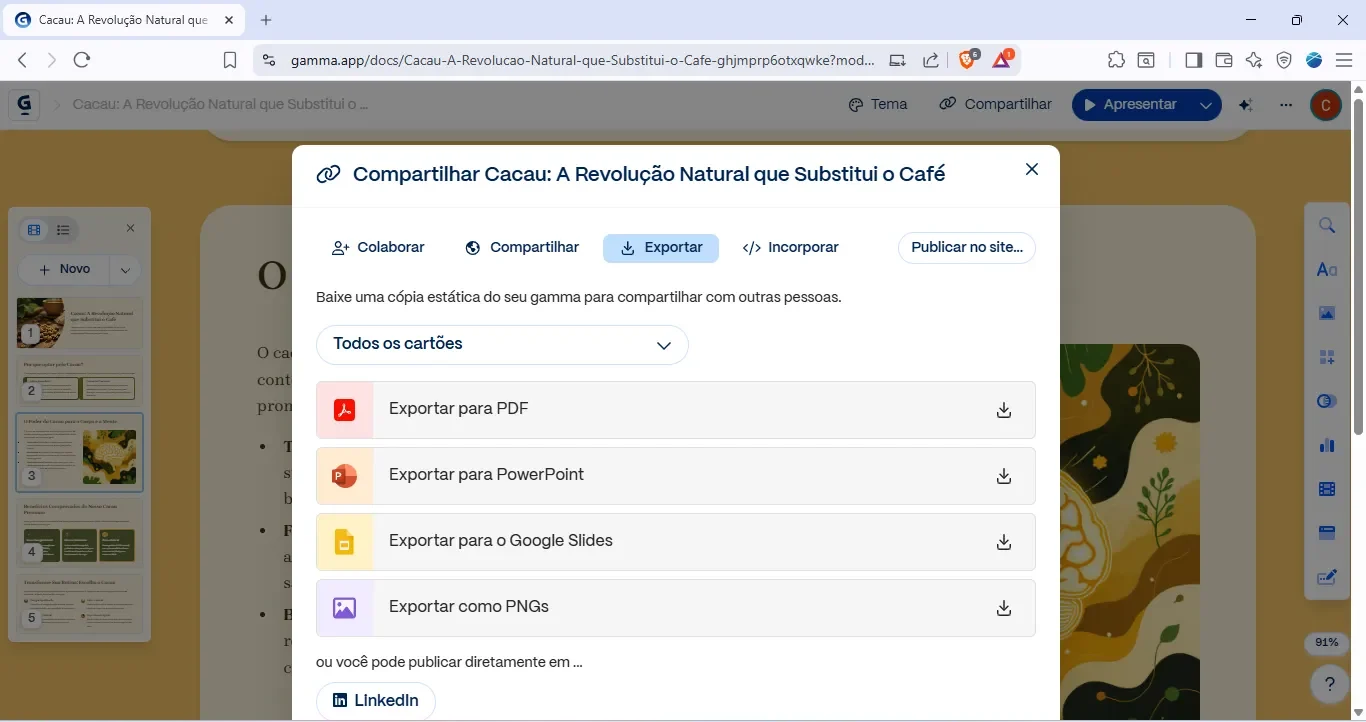Open the user account avatar
The width and height of the screenshot is (1366, 722).
pos(1325,105)
